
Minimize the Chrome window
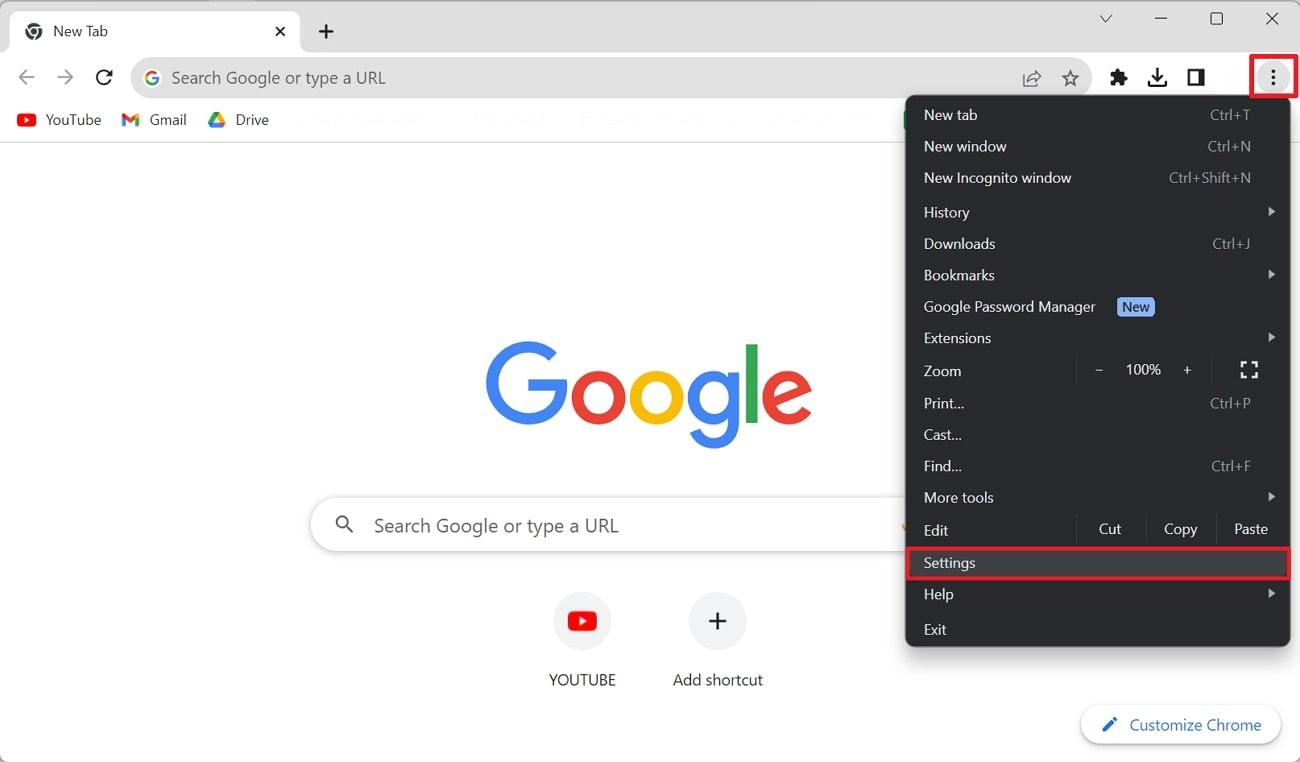pos(1161,18)
